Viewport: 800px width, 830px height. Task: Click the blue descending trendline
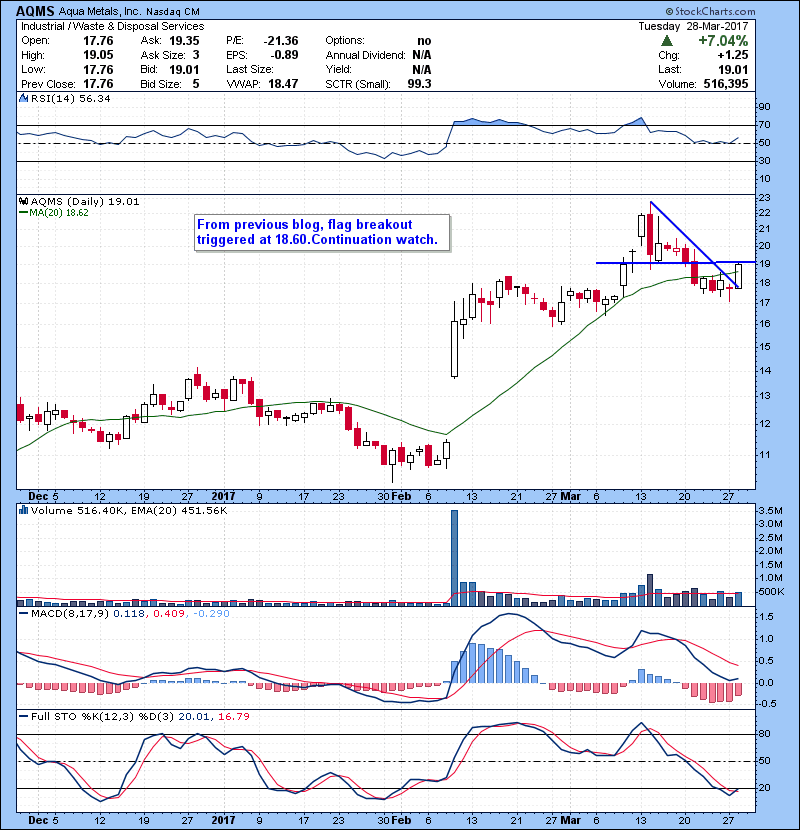pos(695,245)
